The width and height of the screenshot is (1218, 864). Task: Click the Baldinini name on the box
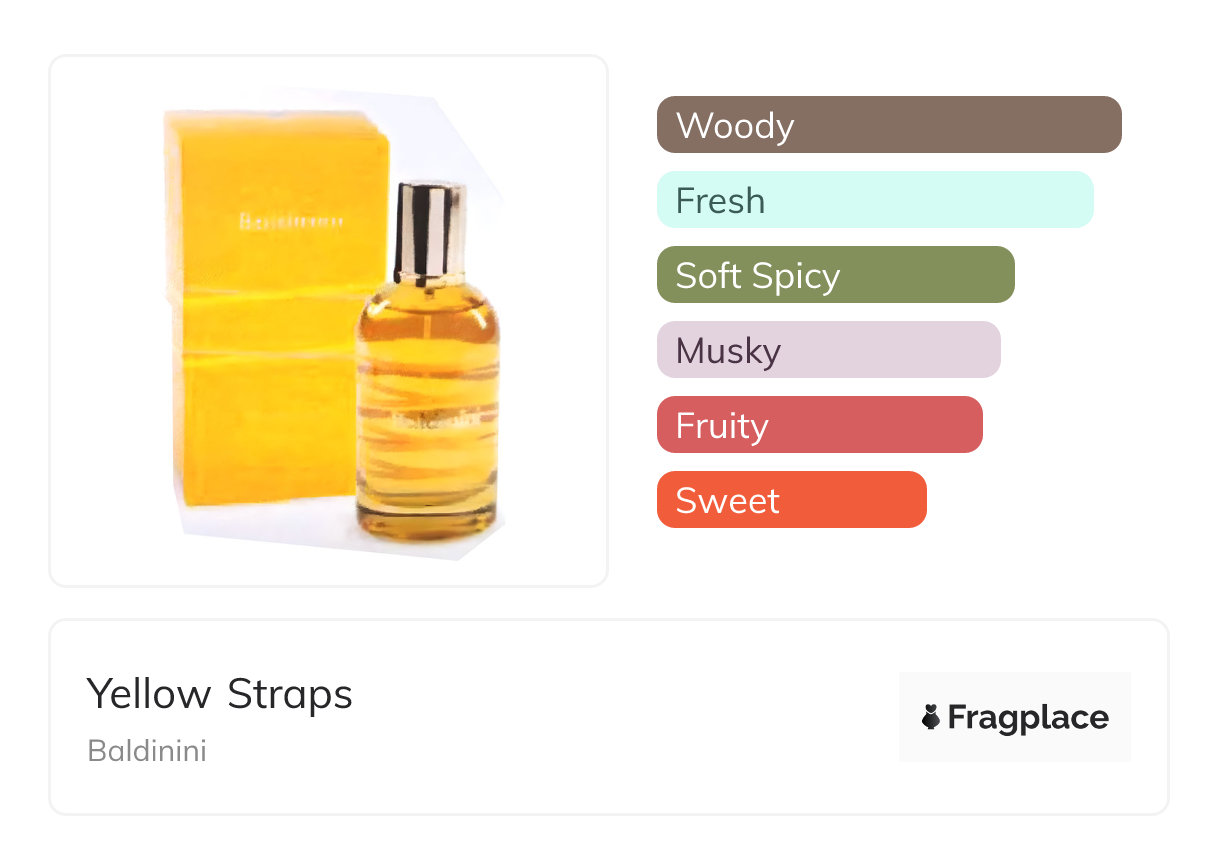click(x=291, y=220)
